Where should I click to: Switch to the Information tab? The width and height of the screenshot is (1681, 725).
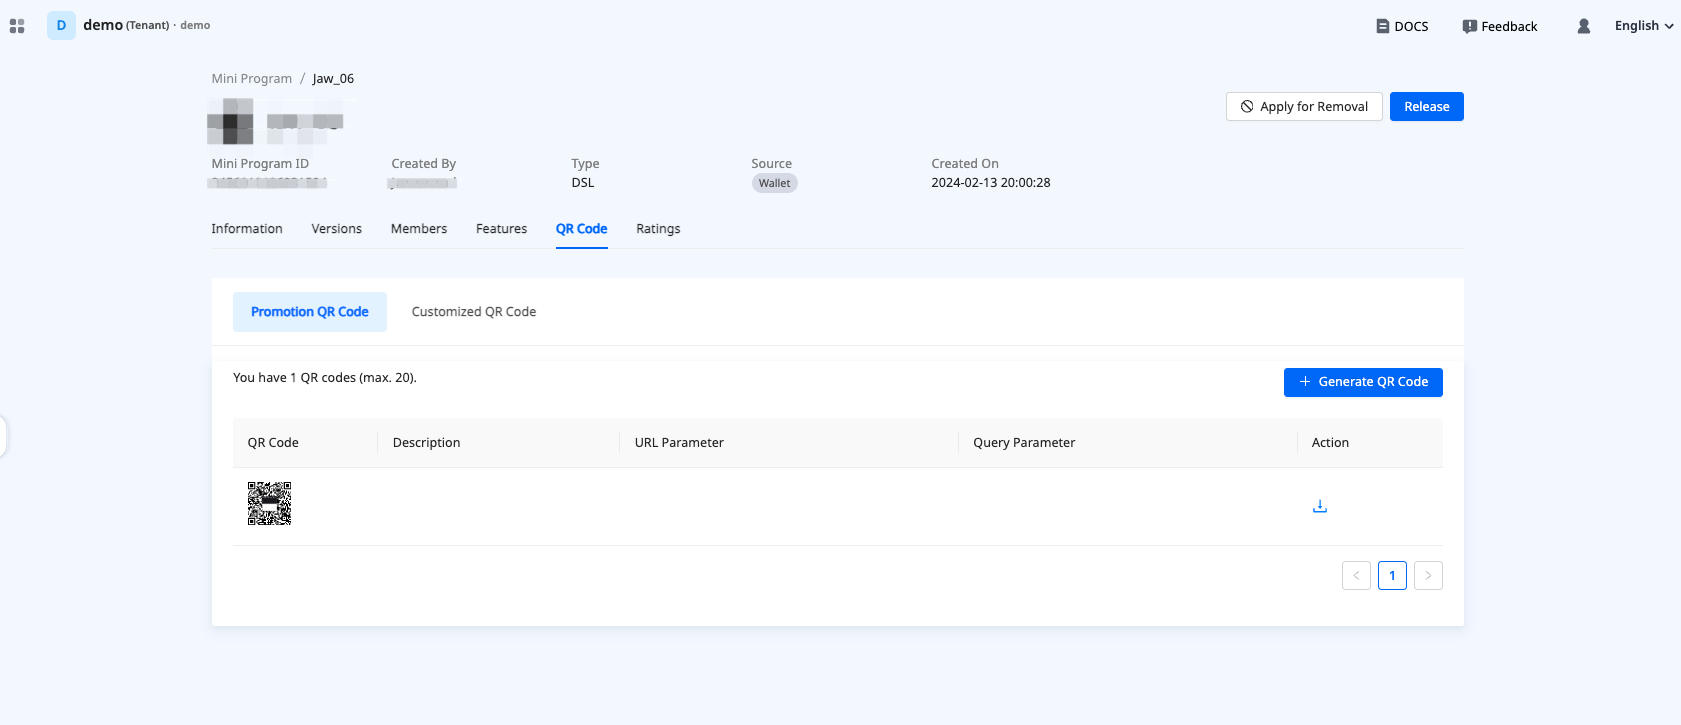[247, 229]
